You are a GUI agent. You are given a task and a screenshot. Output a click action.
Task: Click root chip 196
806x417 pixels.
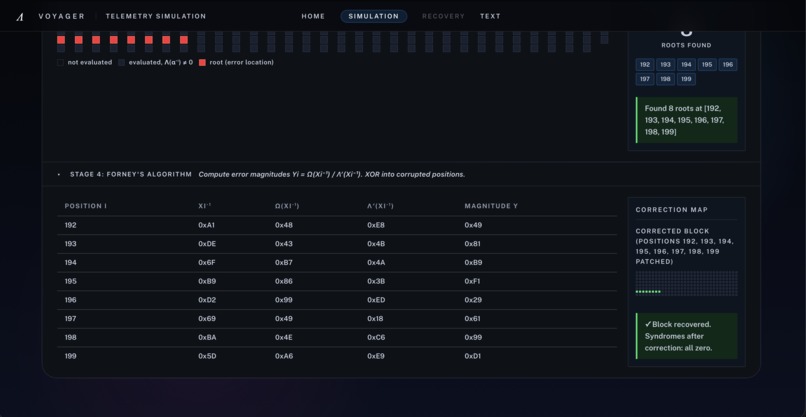[727, 65]
